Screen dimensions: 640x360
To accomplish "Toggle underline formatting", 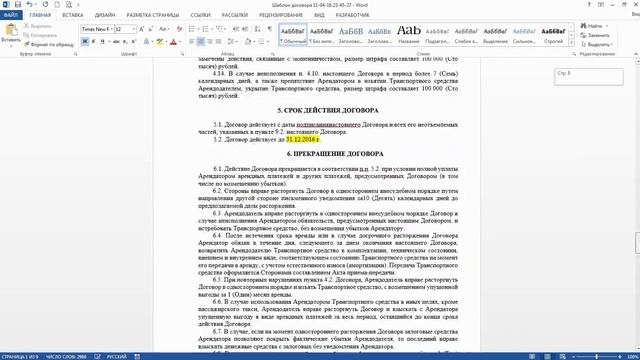I will point(102,42).
